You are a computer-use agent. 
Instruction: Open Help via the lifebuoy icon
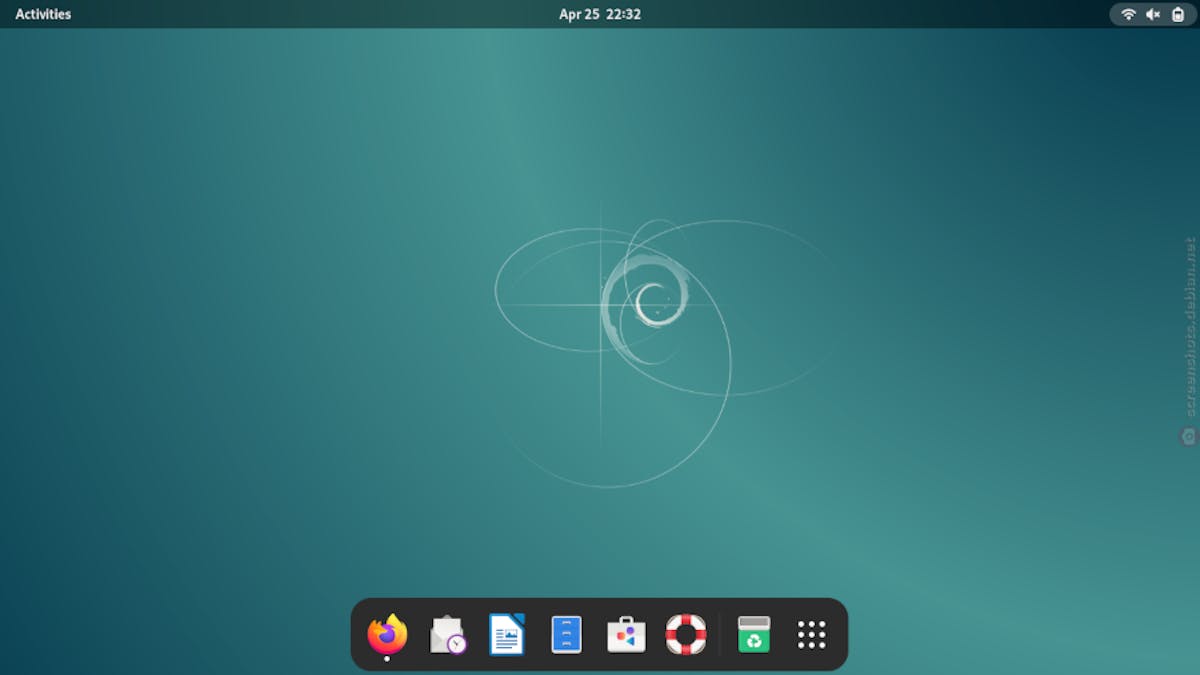tap(686, 634)
